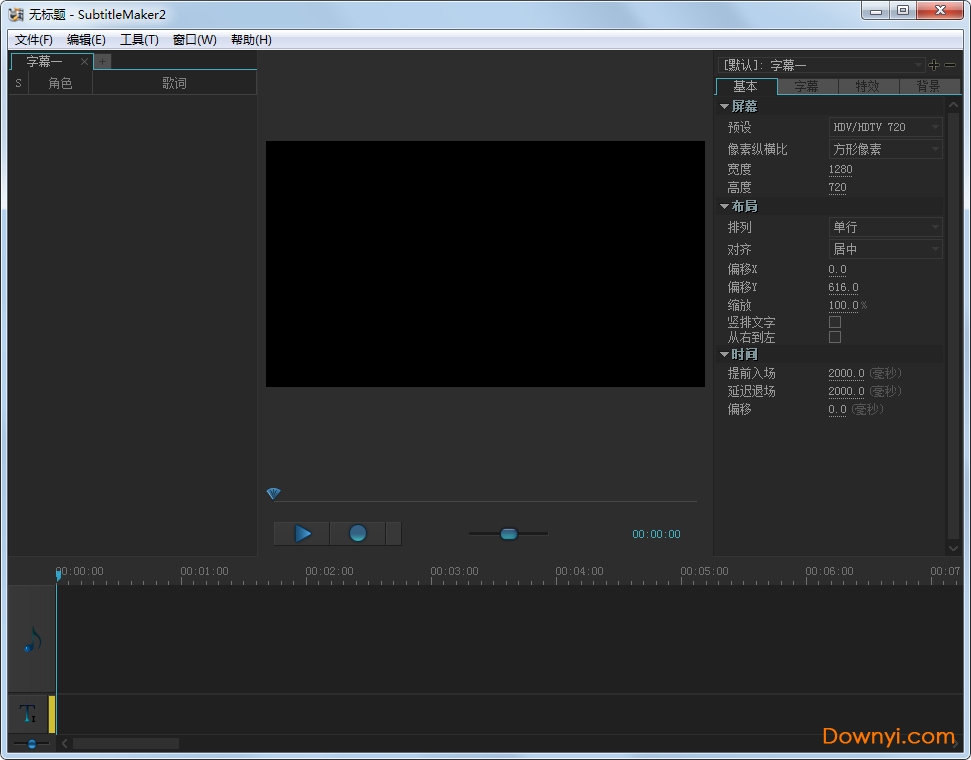Click the blue Play button
This screenshot has height=760, width=971.
(302, 534)
